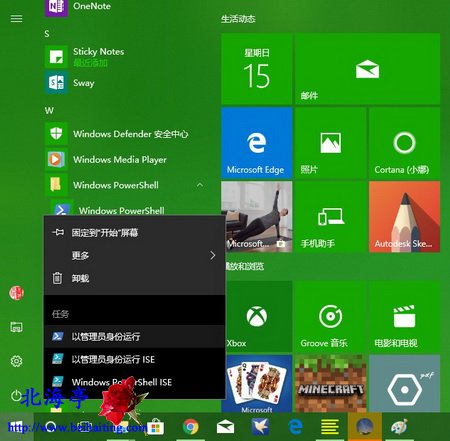Viewport: 450px width, 441px height.
Task: Open Settings gear in Start sidebar
Action: 16,361
